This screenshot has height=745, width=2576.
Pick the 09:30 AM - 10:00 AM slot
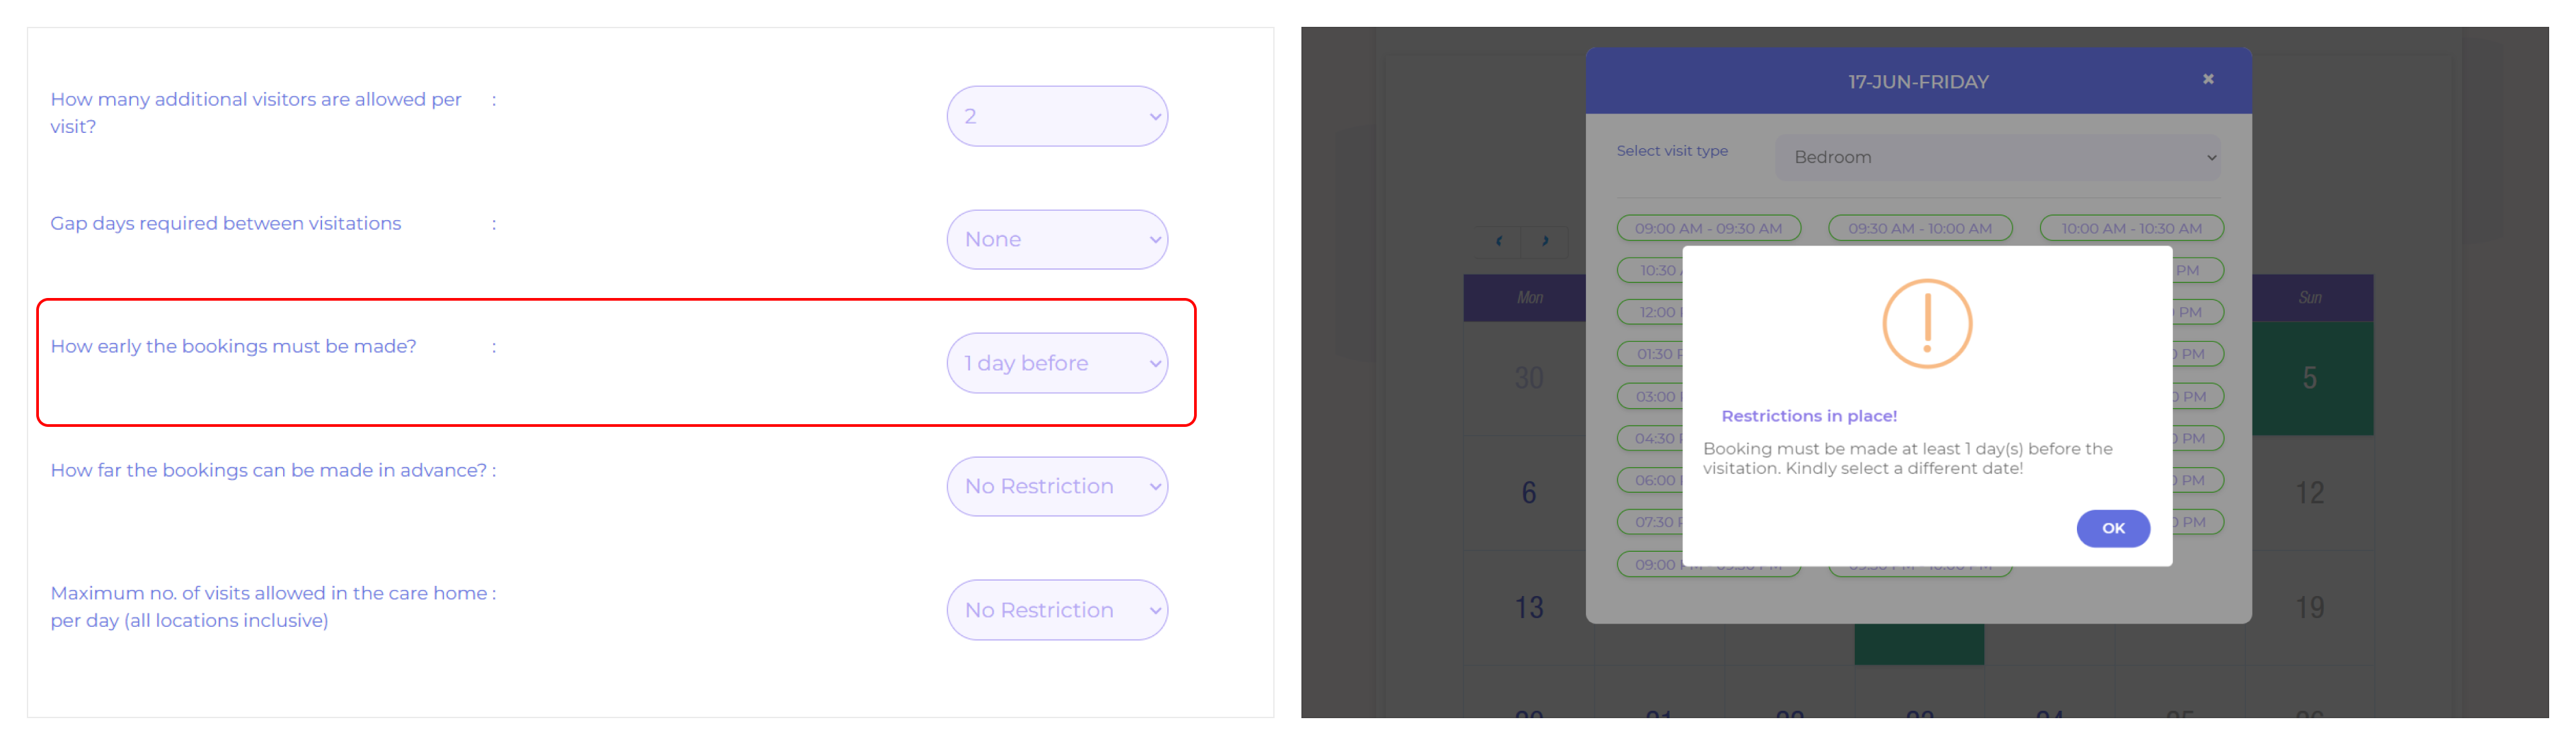[x=1919, y=228]
